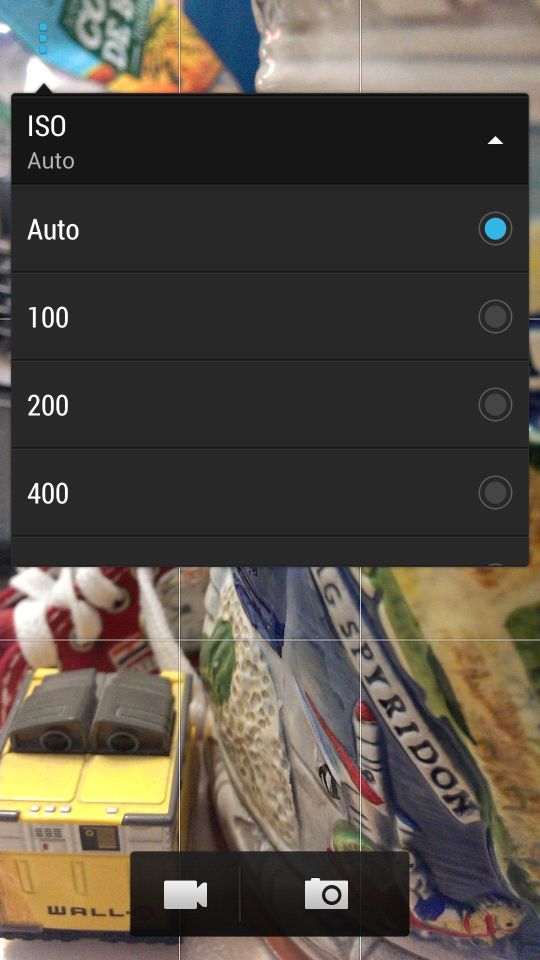
Task: Select the Auto radio button
Action: [495, 229]
